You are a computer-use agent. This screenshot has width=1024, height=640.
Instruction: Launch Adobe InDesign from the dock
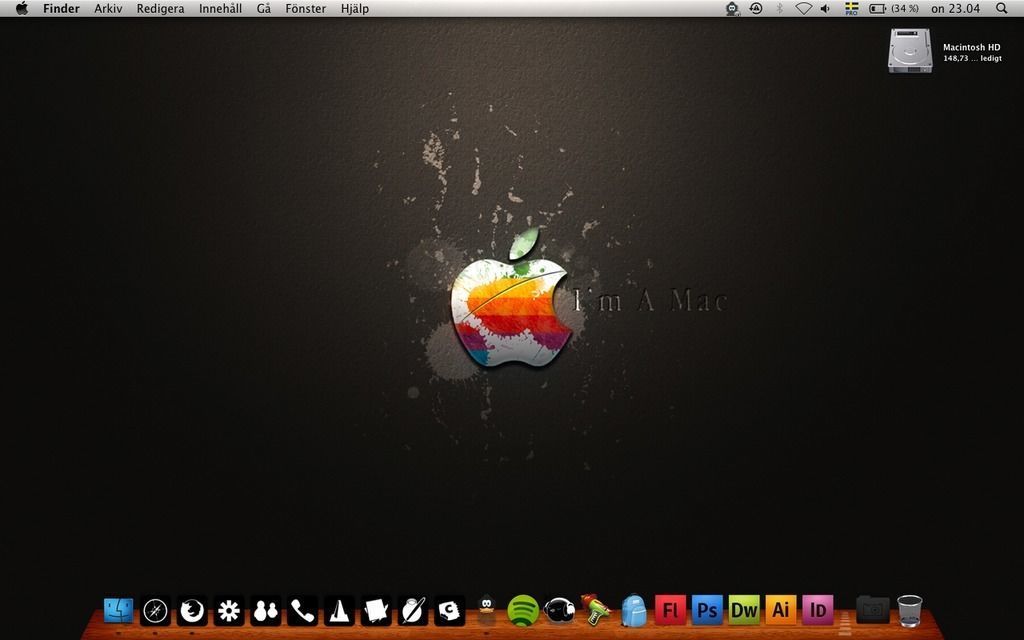click(818, 610)
